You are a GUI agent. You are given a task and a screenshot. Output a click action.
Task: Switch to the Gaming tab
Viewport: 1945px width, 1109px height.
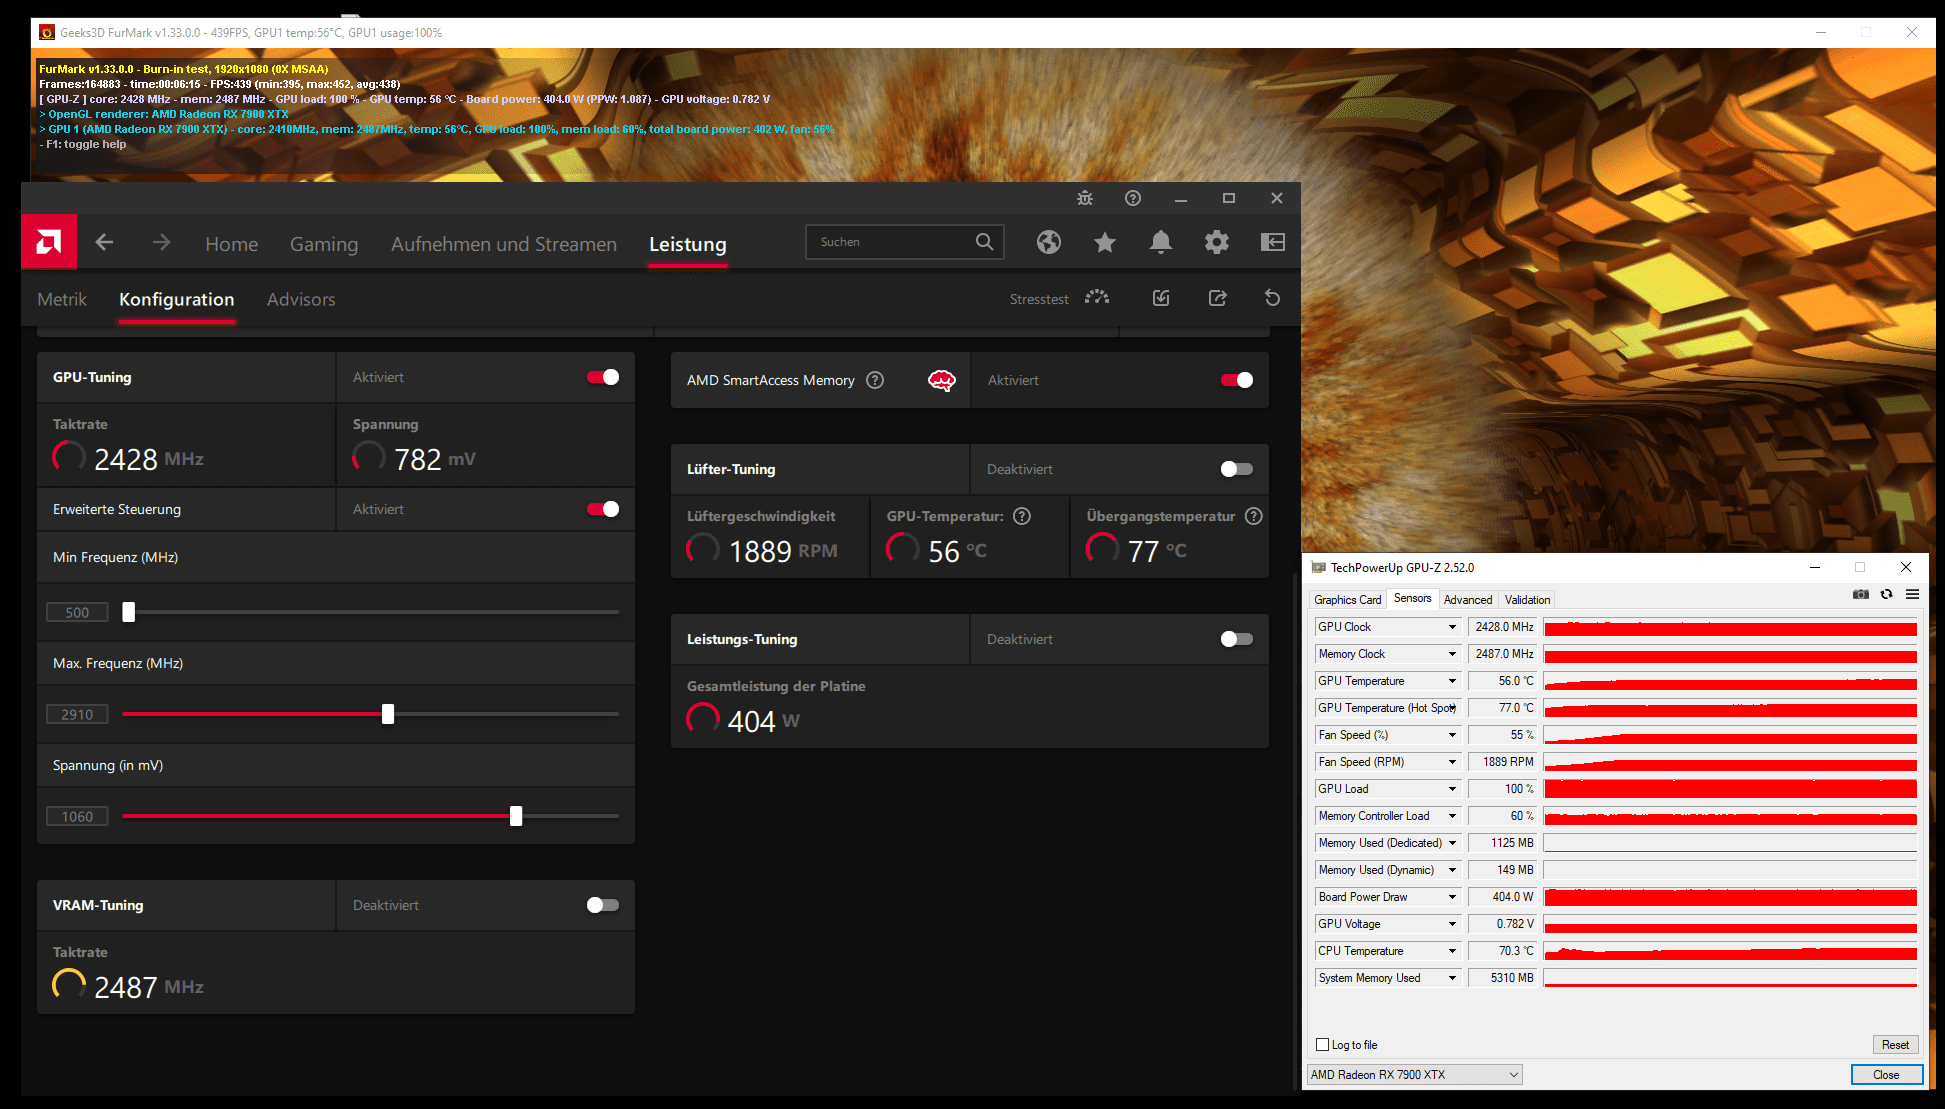323,244
